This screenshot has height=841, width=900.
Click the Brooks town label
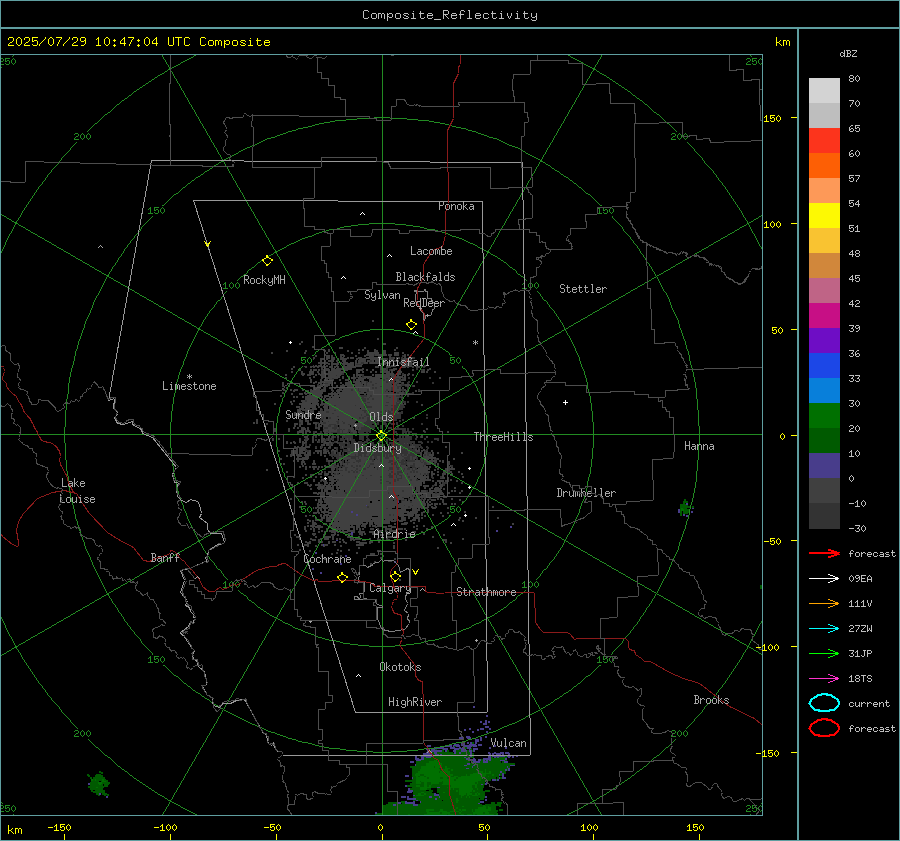[x=711, y=700]
